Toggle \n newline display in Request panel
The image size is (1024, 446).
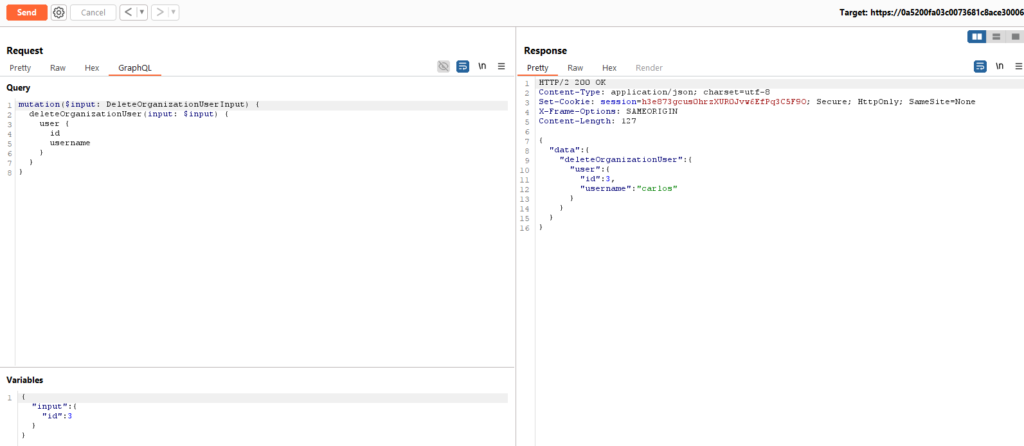click(482, 66)
